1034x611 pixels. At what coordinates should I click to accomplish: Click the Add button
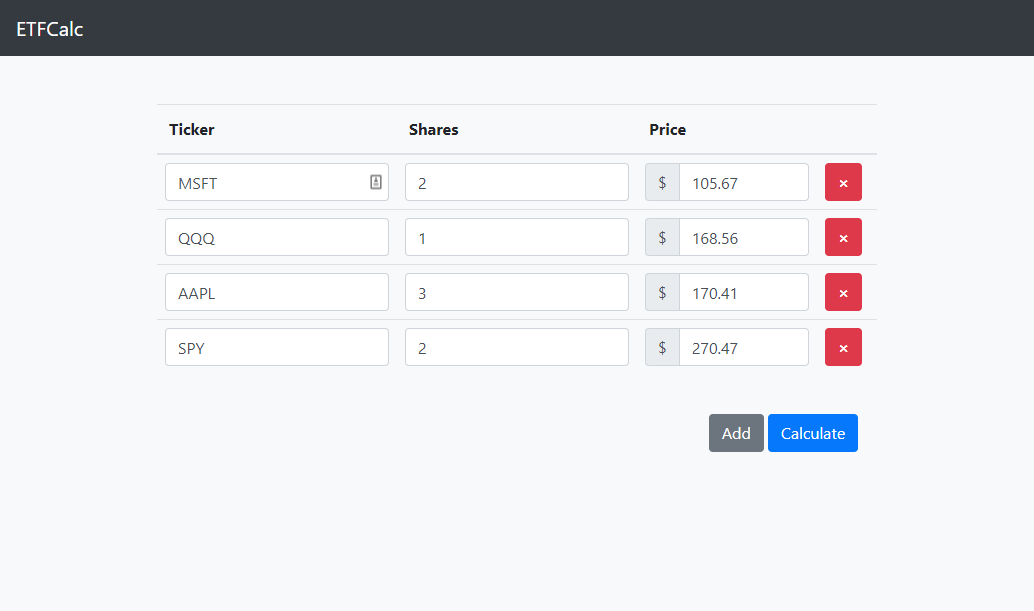pyautogui.click(x=736, y=433)
